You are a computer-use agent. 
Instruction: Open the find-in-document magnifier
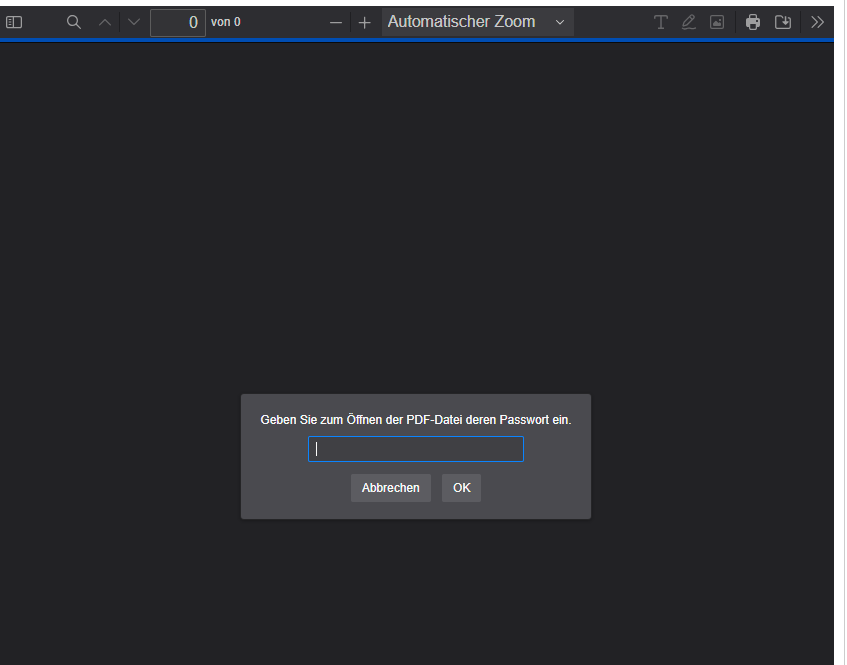pyautogui.click(x=73, y=22)
